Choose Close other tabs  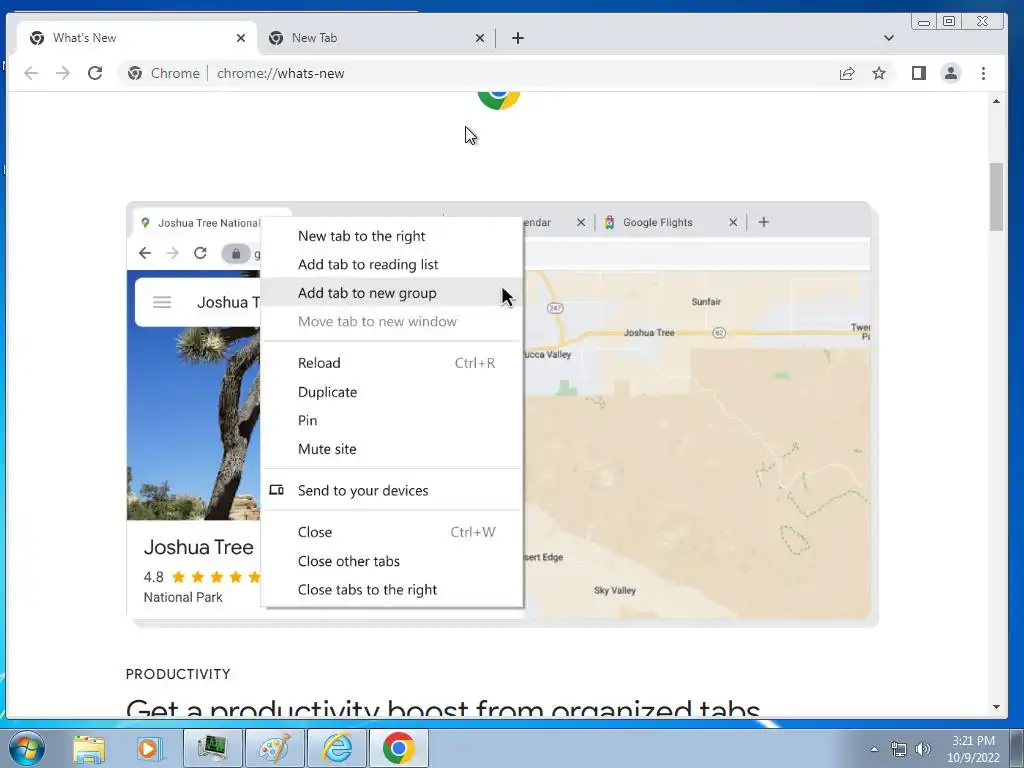(x=392, y=561)
